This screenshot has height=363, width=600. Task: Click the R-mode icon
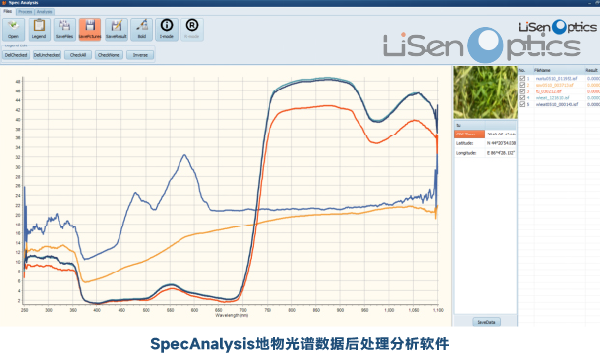pyautogui.click(x=192, y=29)
